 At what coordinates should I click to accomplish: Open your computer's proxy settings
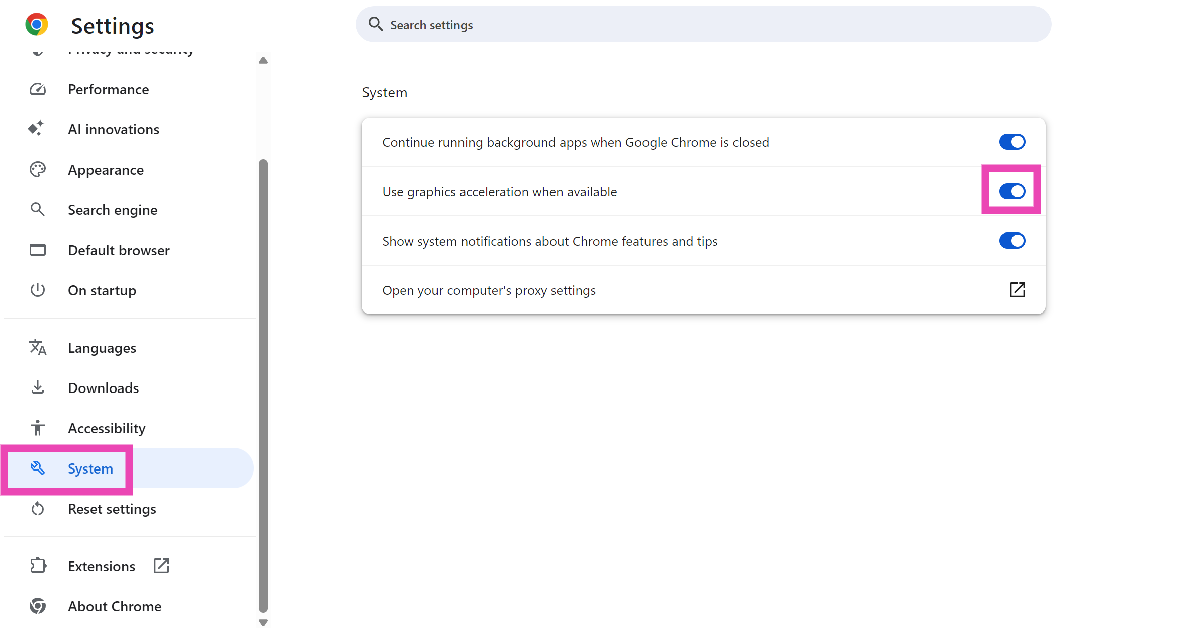(1016, 290)
